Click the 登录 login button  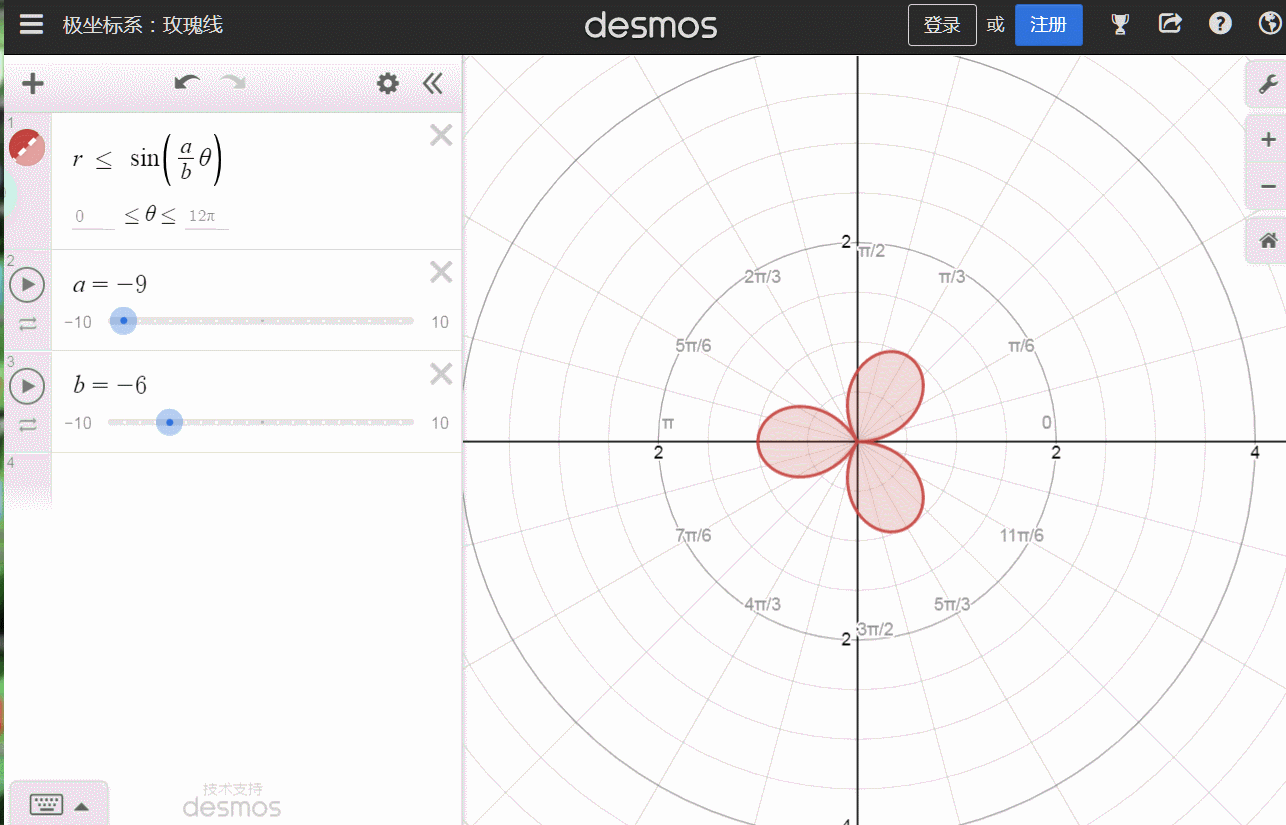pyautogui.click(x=942, y=25)
